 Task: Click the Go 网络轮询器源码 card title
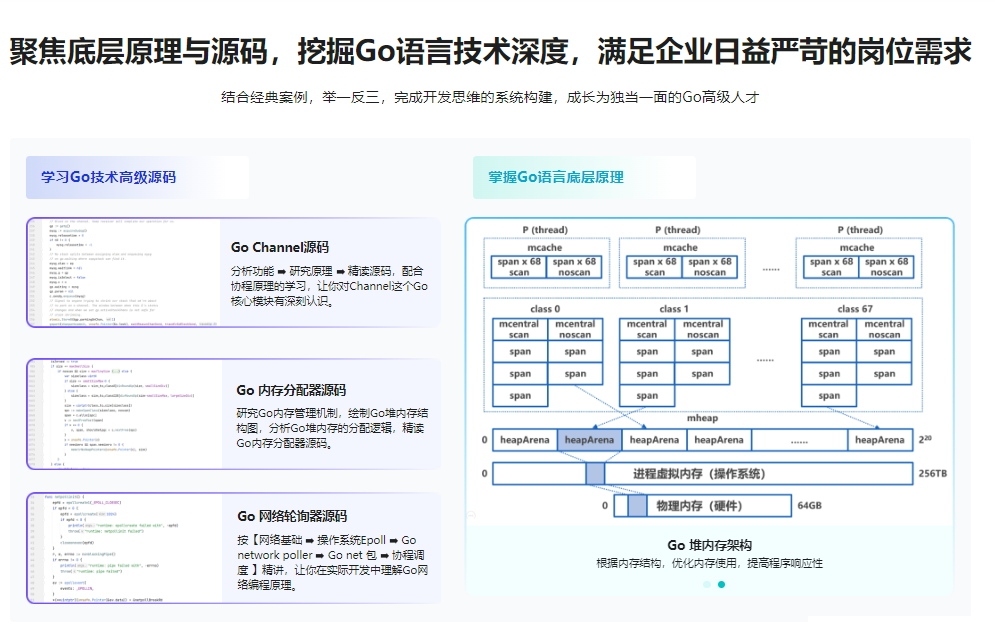(x=291, y=516)
